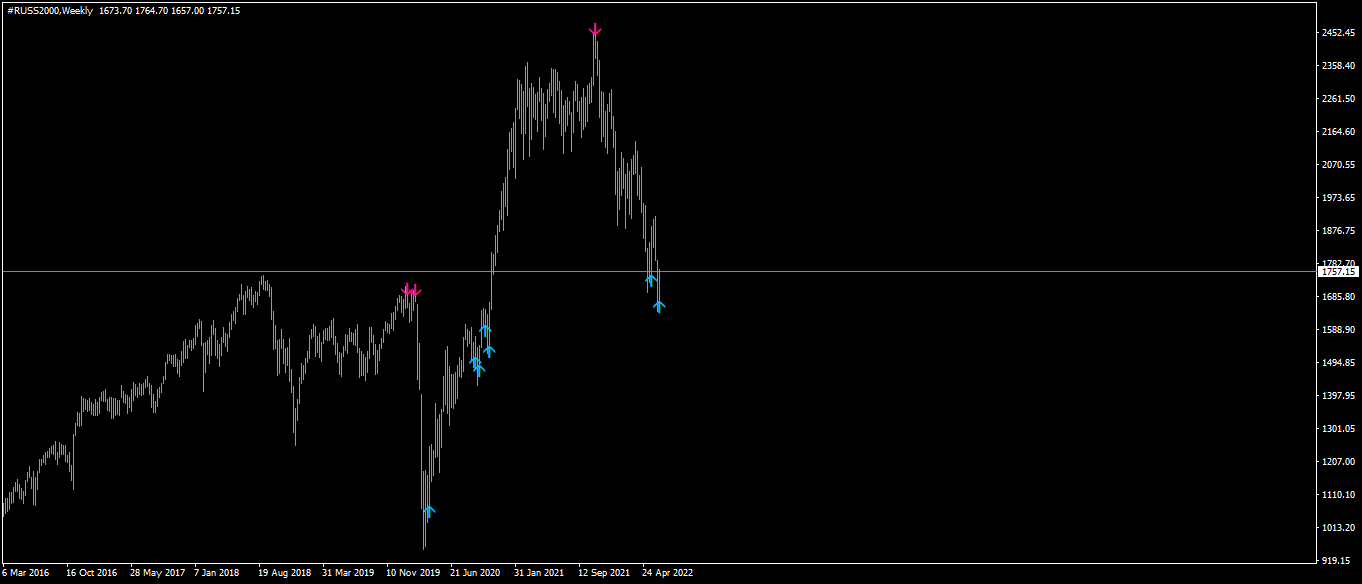The height and width of the screenshot is (584, 1362).
Task: Click the 919.15 price axis label
Action: pyautogui.click(x=1338, y=561)
